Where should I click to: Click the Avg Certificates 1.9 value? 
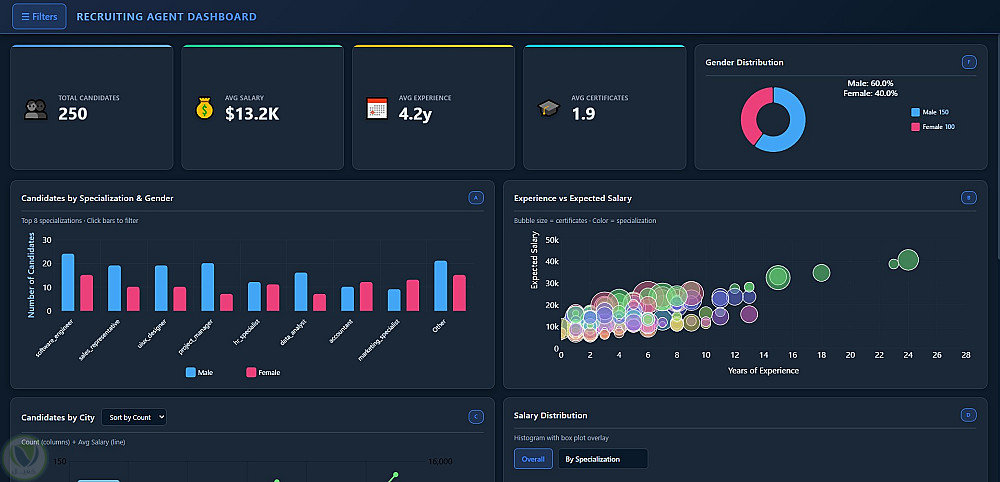tap(584, 114)
